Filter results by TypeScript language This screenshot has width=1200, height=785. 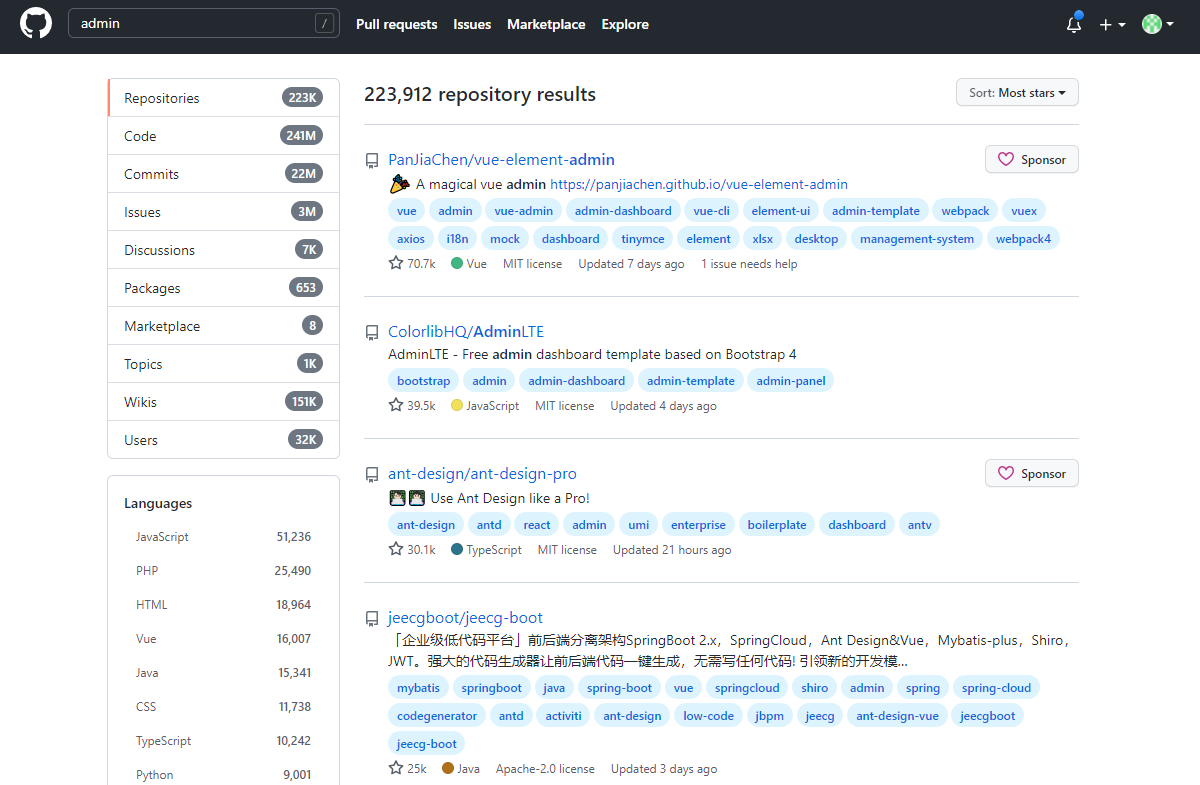pos(165,741)
